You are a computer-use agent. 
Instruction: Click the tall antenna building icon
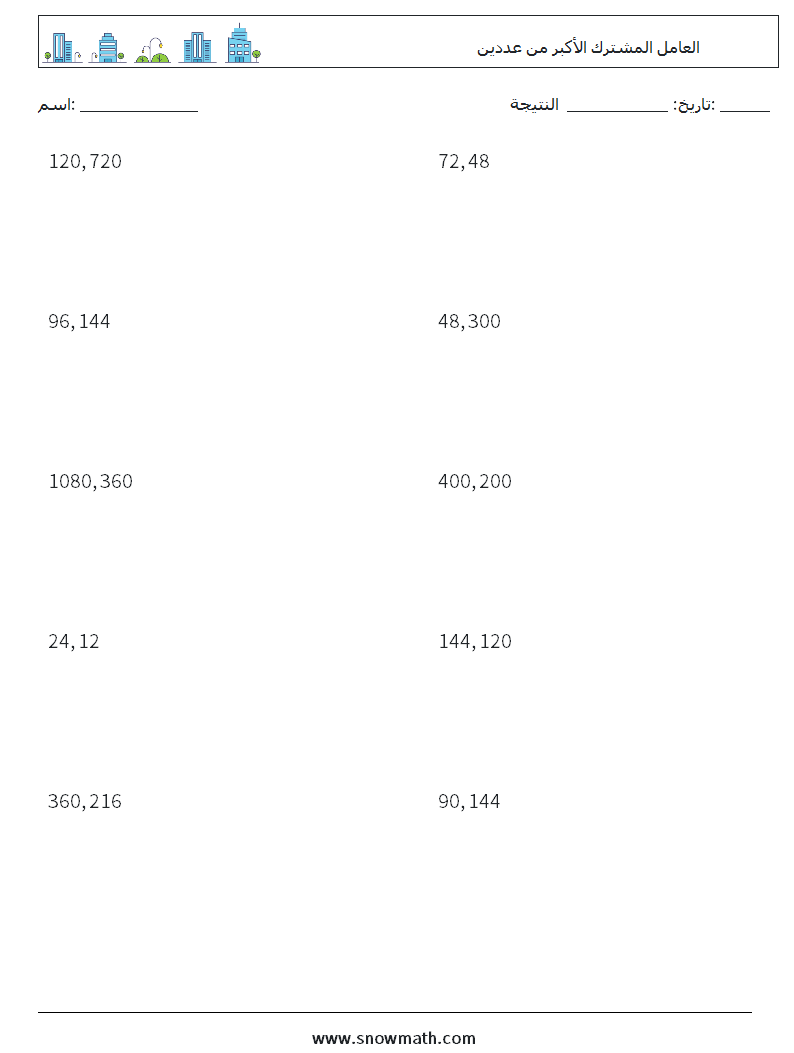tap(242, 44)
